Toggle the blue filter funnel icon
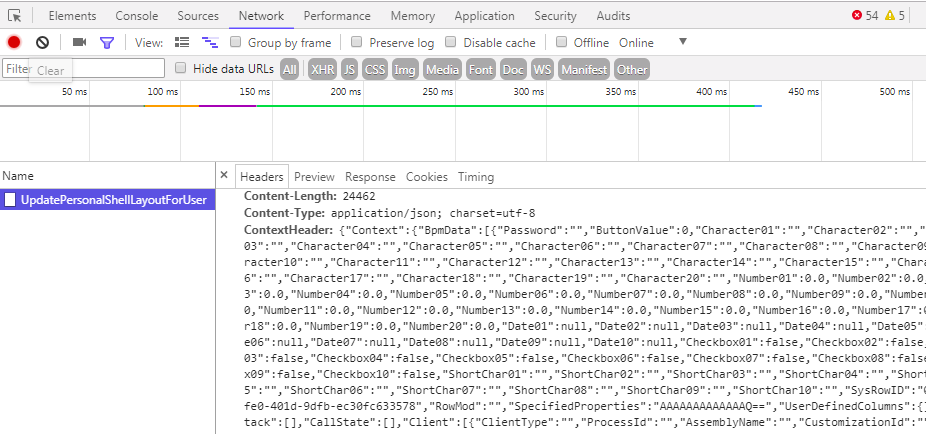926x434 pixels. point(107,43)
